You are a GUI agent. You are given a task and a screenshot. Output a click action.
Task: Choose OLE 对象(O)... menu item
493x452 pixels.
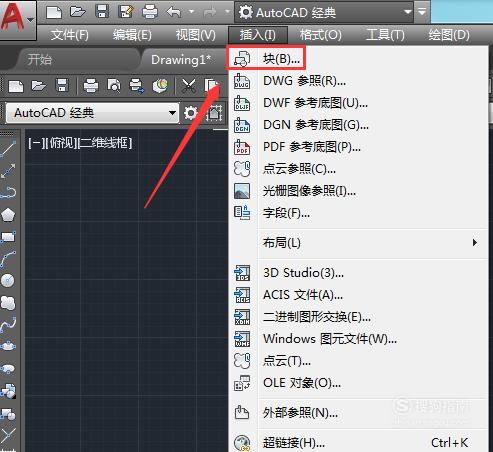[x=358, y=383]
